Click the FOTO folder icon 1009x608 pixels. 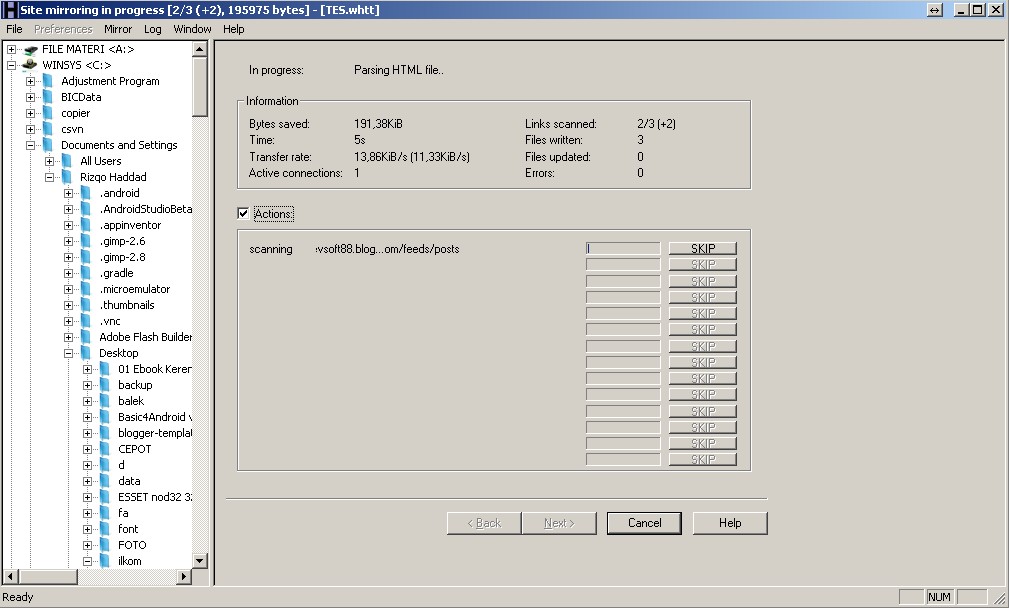click(x=106, y=545)
